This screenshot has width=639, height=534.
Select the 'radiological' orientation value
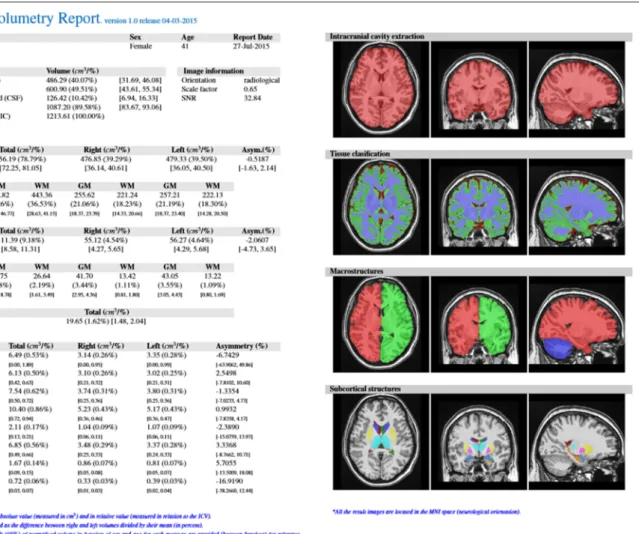coord(262,80)
